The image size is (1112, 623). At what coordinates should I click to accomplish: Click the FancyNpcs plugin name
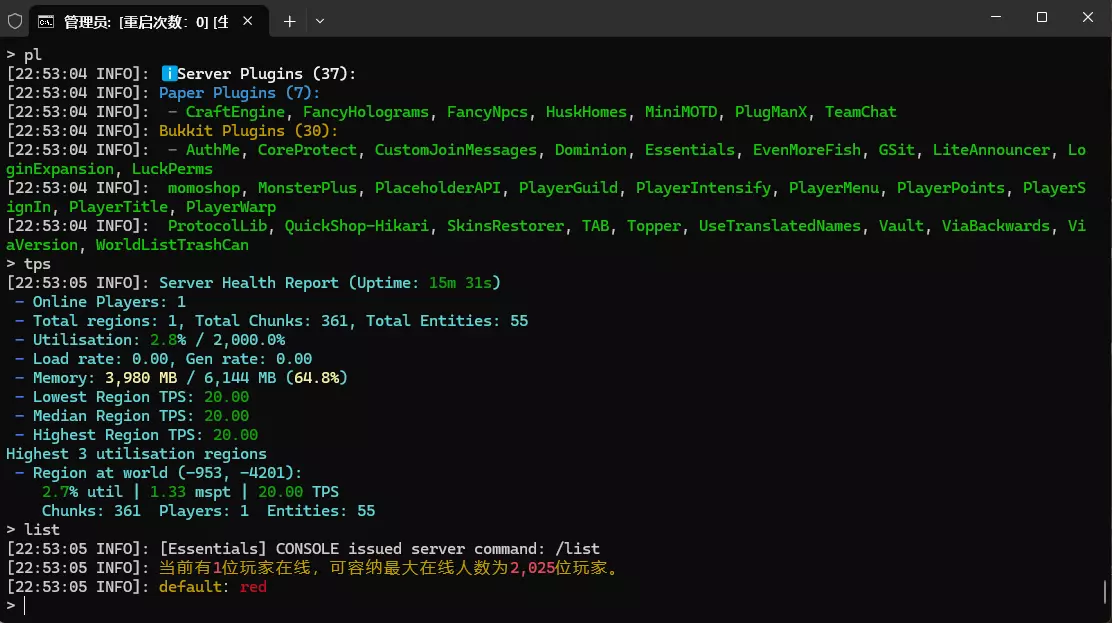[487, 112]
